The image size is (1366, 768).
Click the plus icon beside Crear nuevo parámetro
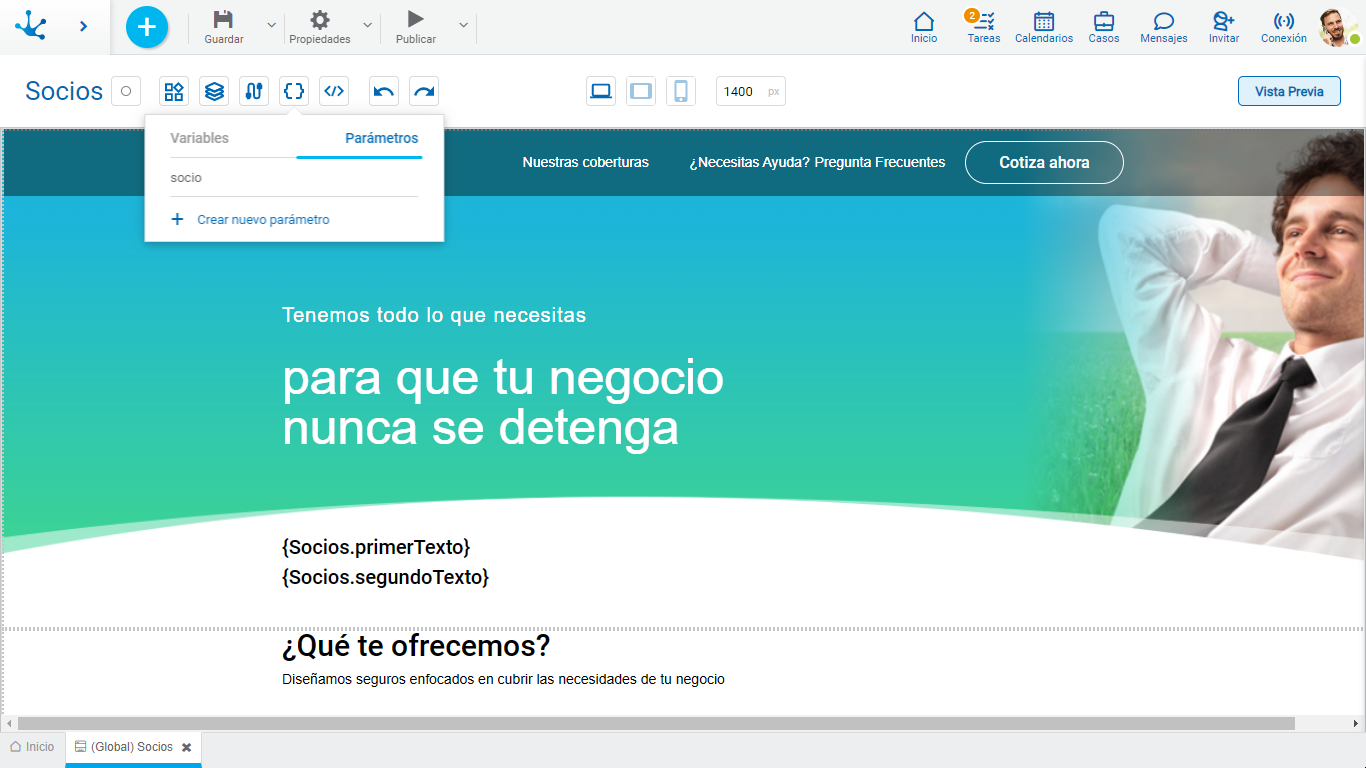(x=177, y=219)
